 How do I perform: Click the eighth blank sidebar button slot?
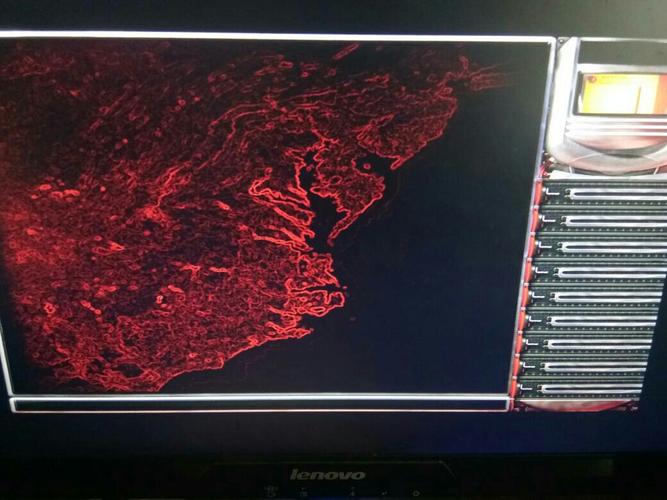586,366
